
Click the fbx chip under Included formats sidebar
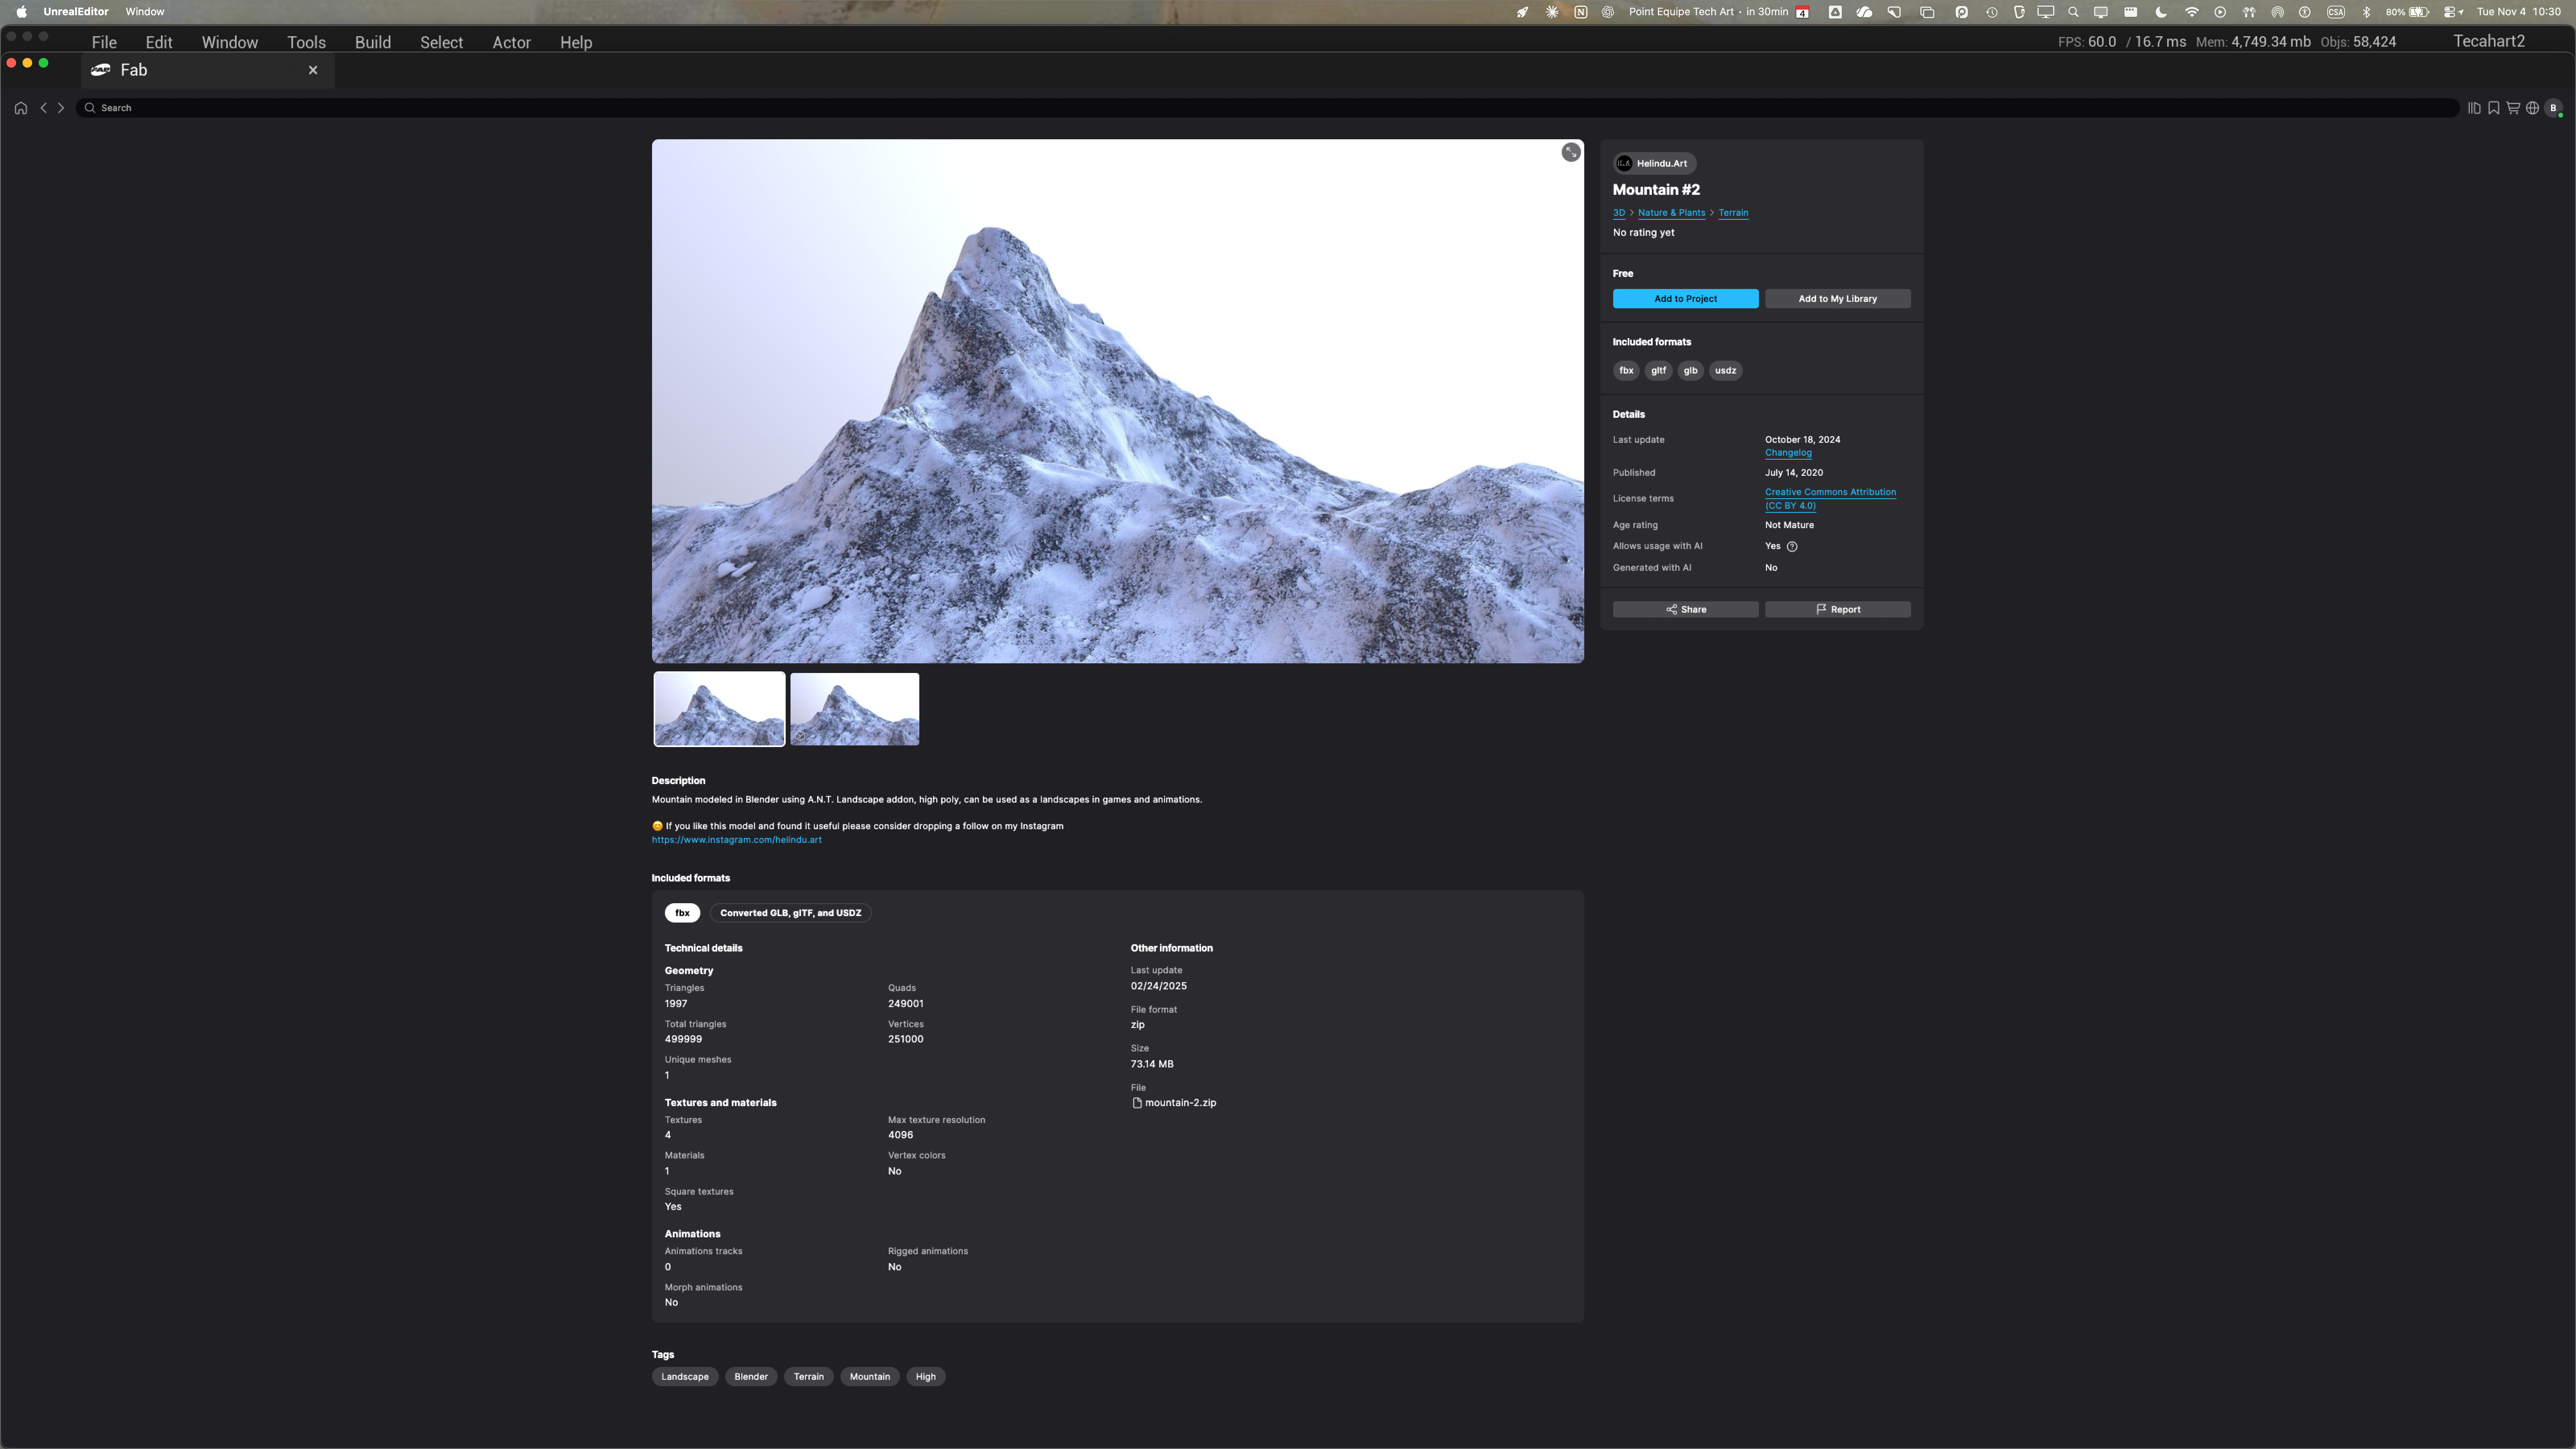tap(1626, 371)
